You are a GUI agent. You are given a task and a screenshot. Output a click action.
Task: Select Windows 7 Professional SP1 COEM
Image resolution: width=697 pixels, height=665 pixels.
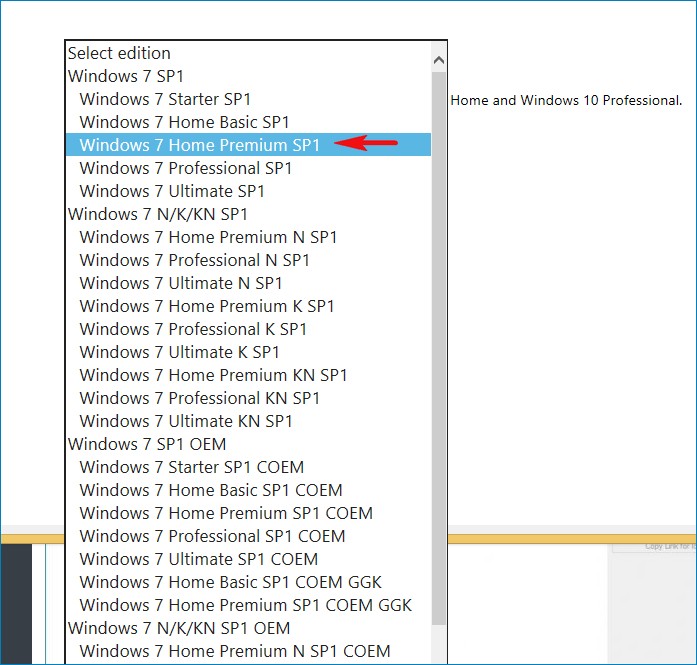248,536
